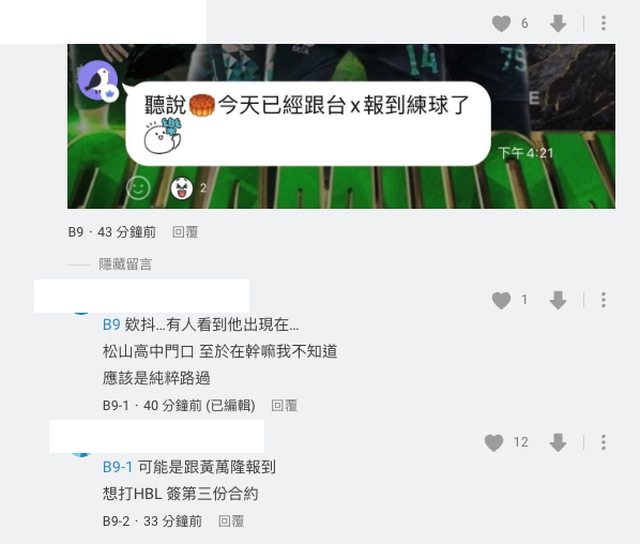Viewport: 640px width, 544px height.
Task: Open the bird avatar in the chat screenshot
Action: 98,80
